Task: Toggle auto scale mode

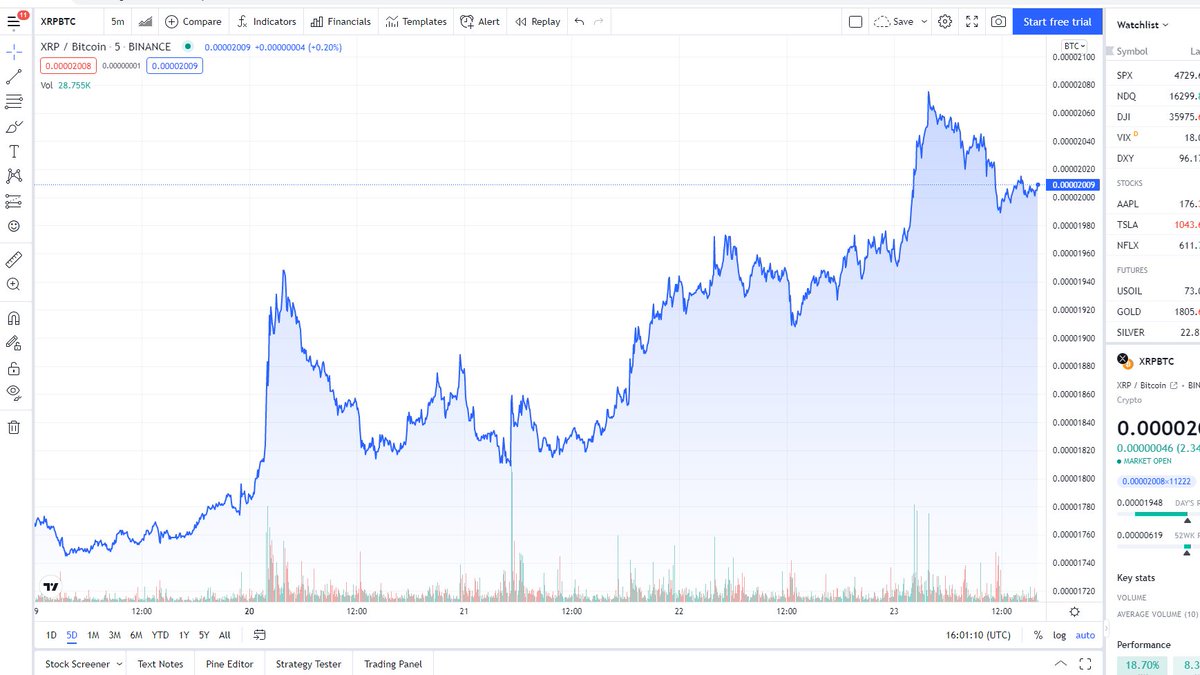Action: pos(1085,635)
